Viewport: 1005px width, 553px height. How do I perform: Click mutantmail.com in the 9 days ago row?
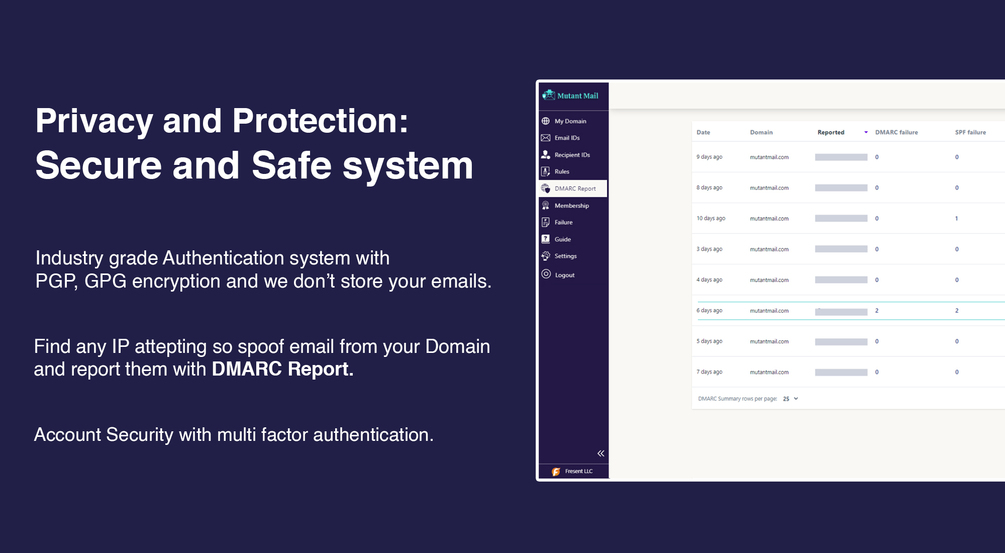[x=769, y=157]
